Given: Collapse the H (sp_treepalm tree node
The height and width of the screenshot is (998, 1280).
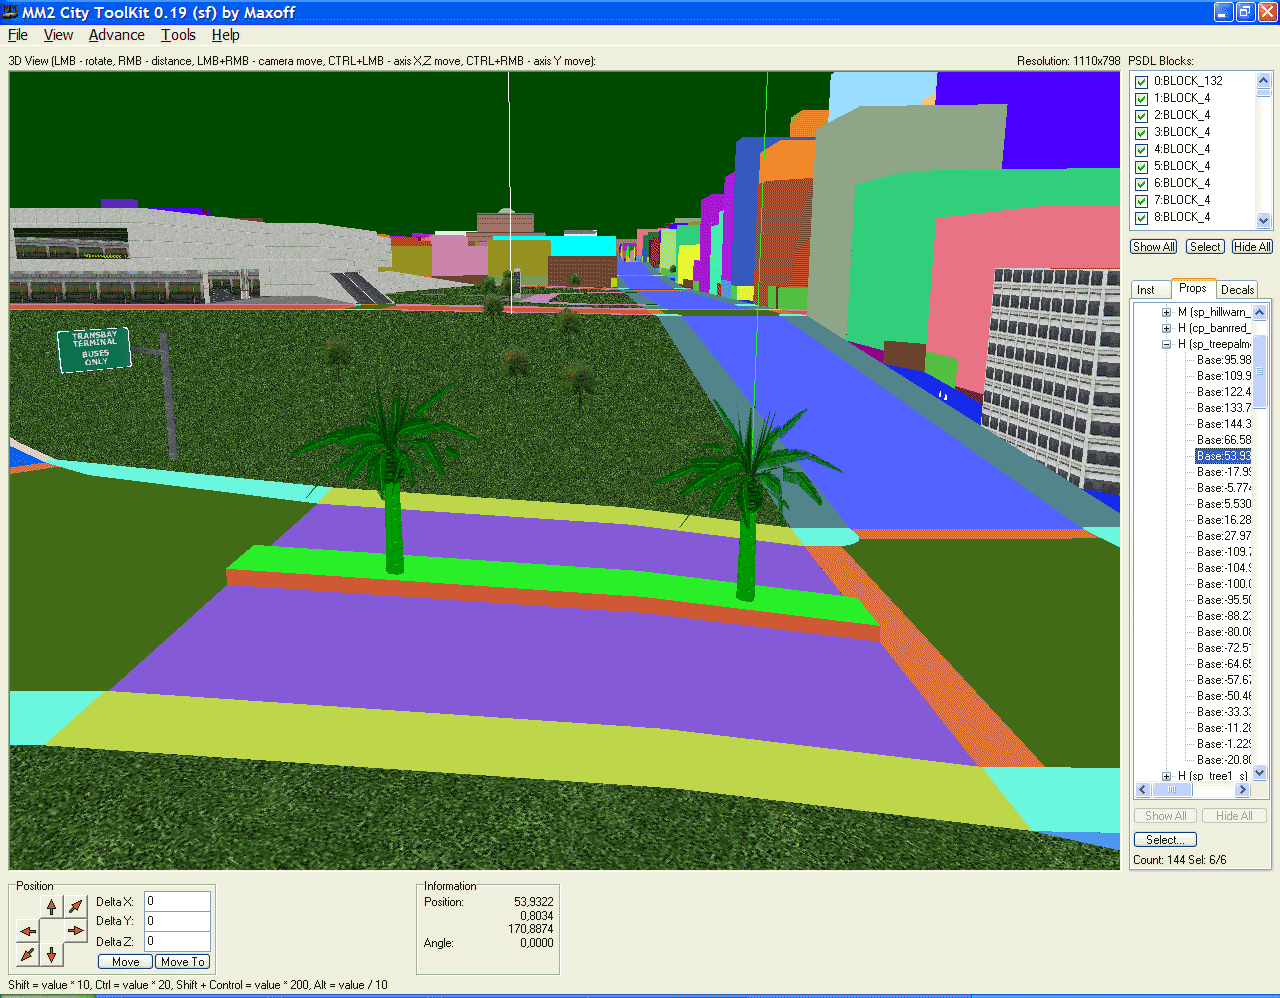Looking at the screenshot, I should click(1166, 344).
